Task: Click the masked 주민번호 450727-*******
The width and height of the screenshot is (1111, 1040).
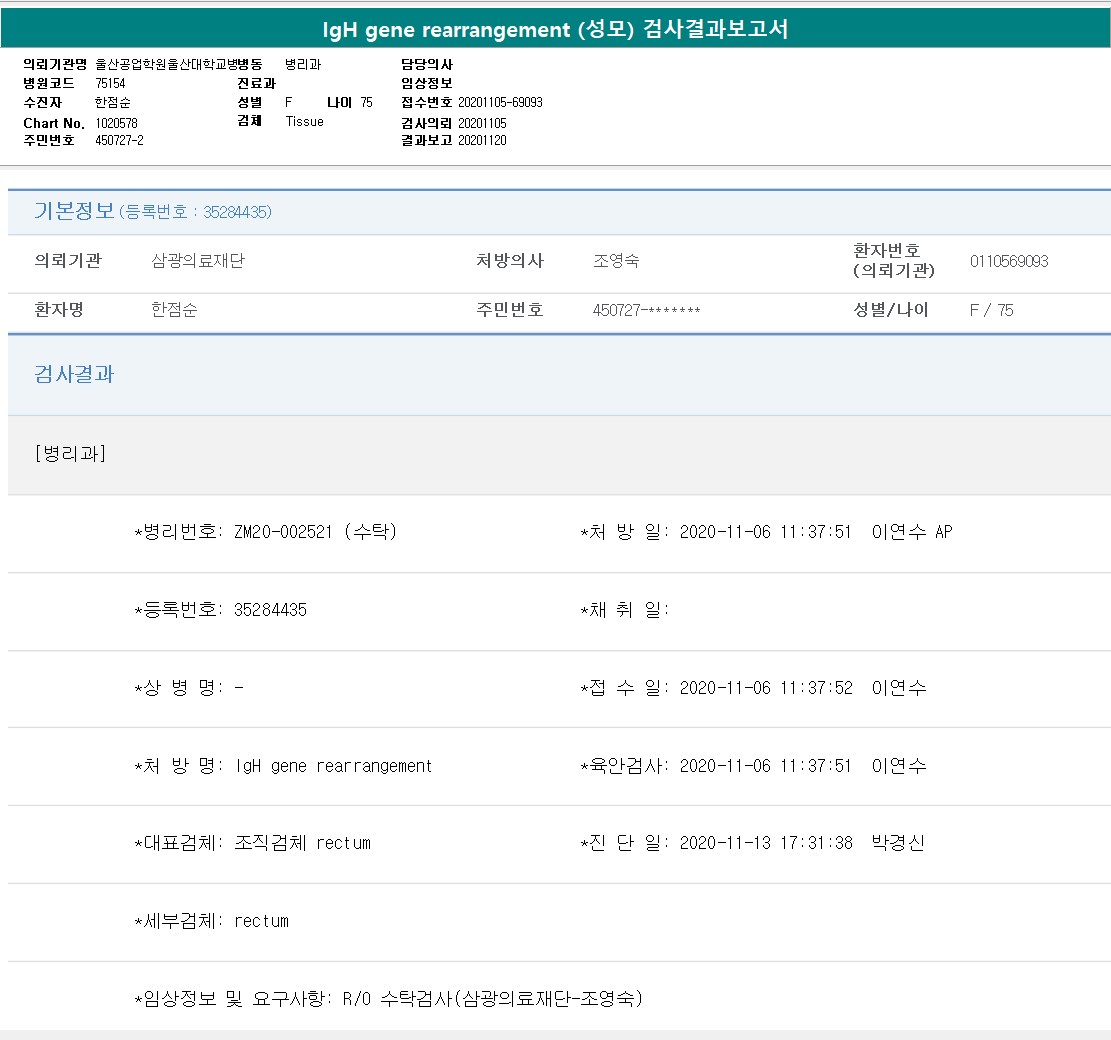Action: [646, 310]
